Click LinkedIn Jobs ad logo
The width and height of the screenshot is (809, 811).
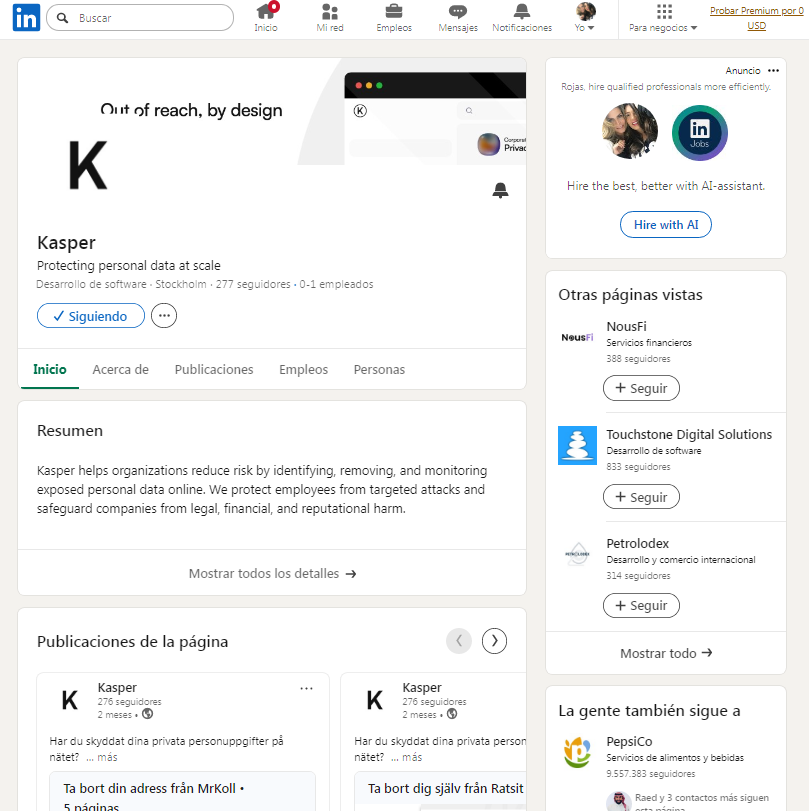(700, 132)
